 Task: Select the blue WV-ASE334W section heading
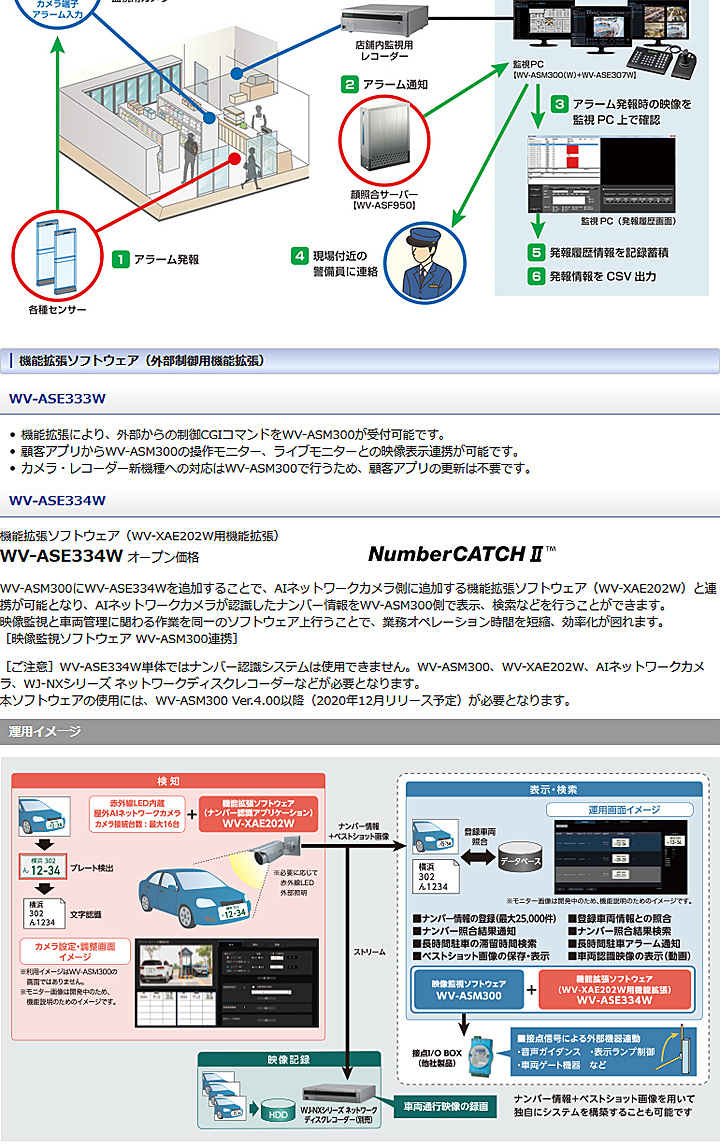(57, 500)
